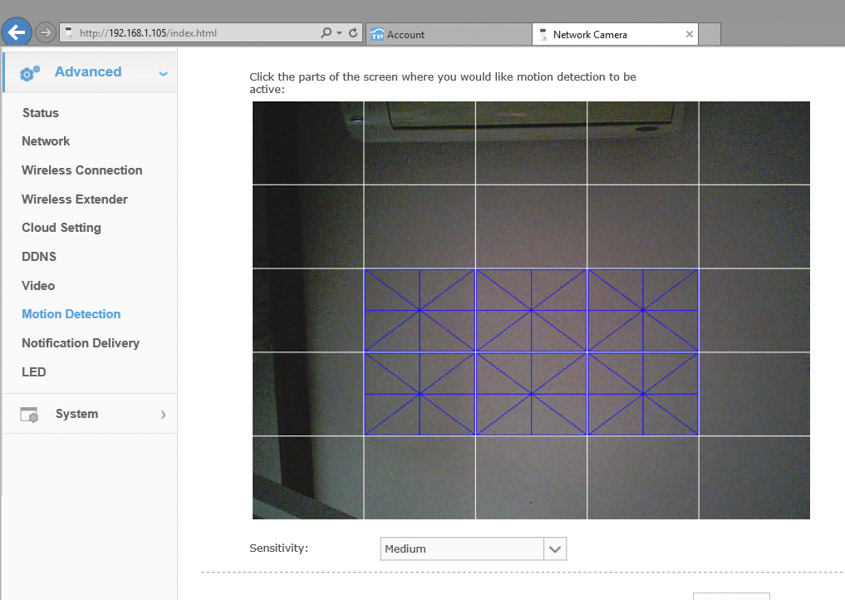Viewport: 845px width, 600px height.
Task: Enable the top-right motion detection grid cell
Action: click(x=754, y=143)
